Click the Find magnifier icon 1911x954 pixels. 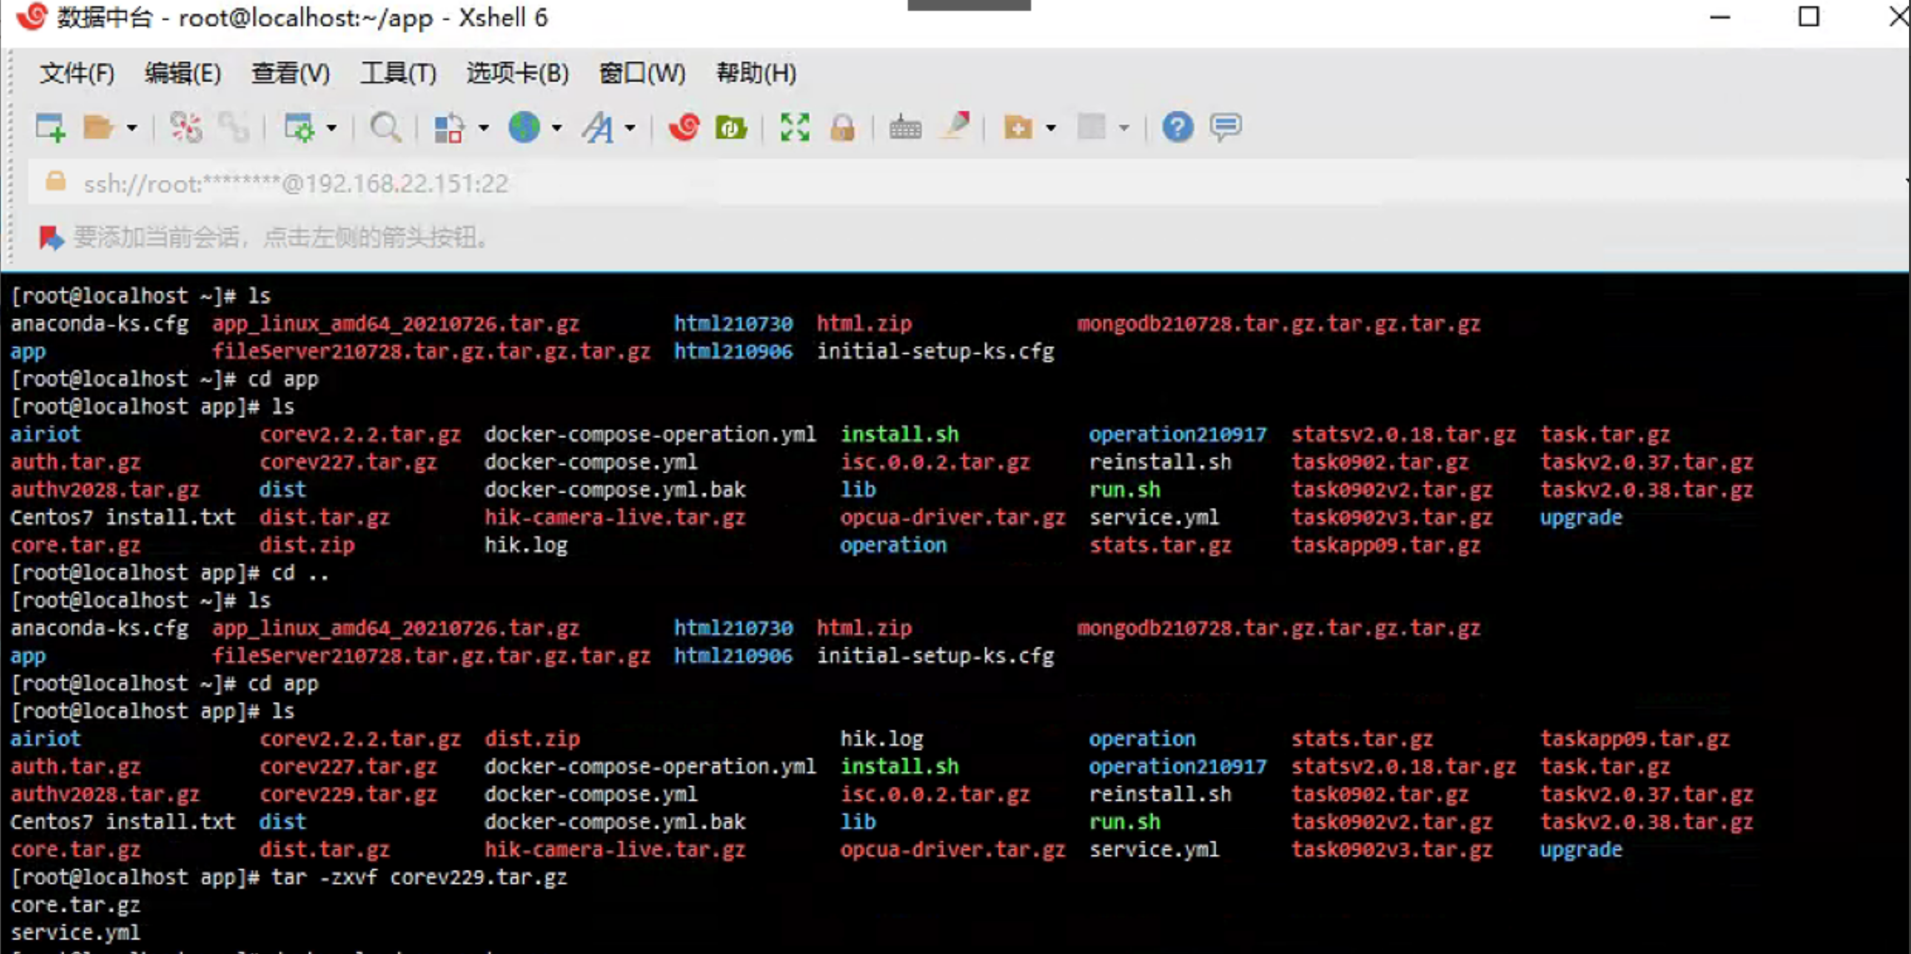click(x=385, y=127)
